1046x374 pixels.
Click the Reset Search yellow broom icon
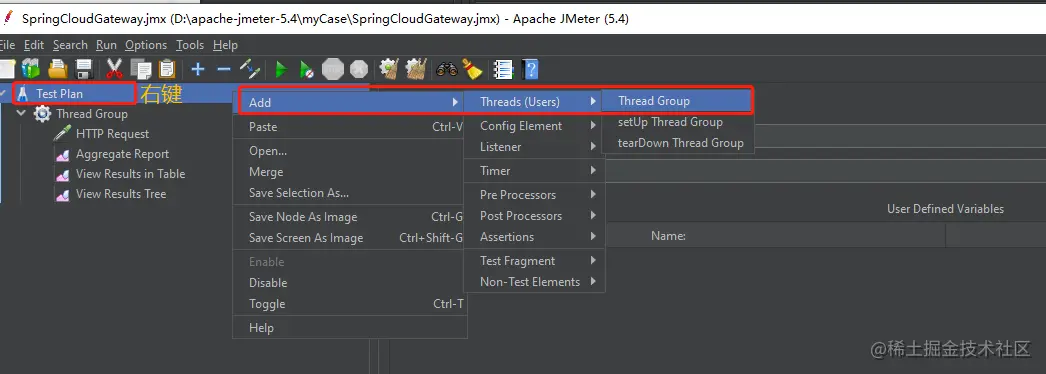point(472,69)
